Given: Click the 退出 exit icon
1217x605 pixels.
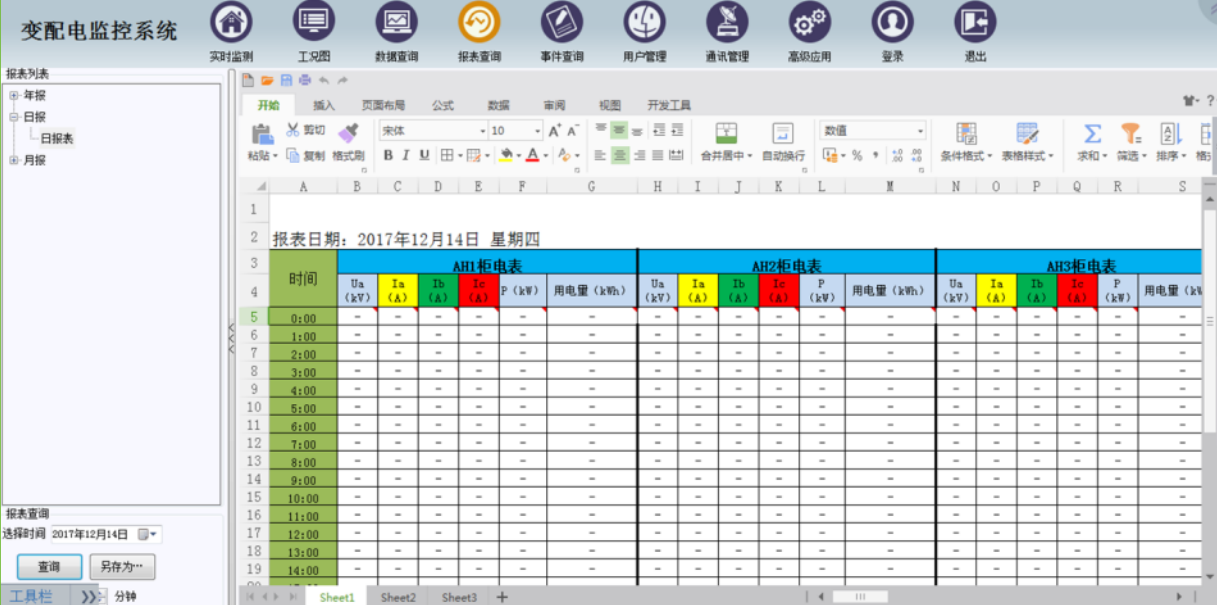Looking at the screenshot, I should (975, 22).
